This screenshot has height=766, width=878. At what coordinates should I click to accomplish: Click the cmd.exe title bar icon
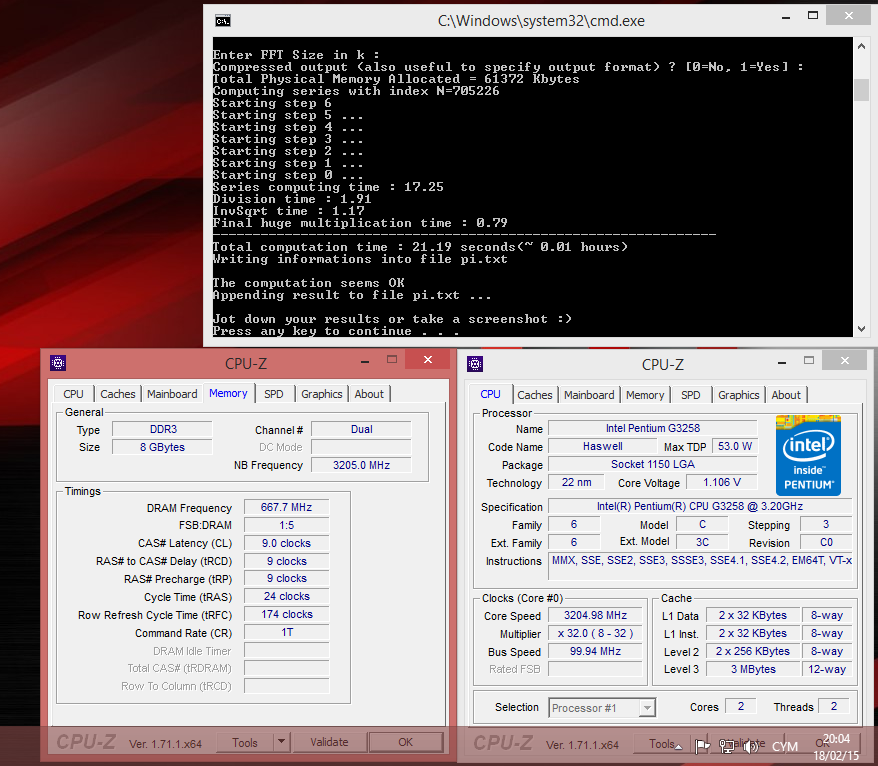pyautogui.click(x=222, y=21)
